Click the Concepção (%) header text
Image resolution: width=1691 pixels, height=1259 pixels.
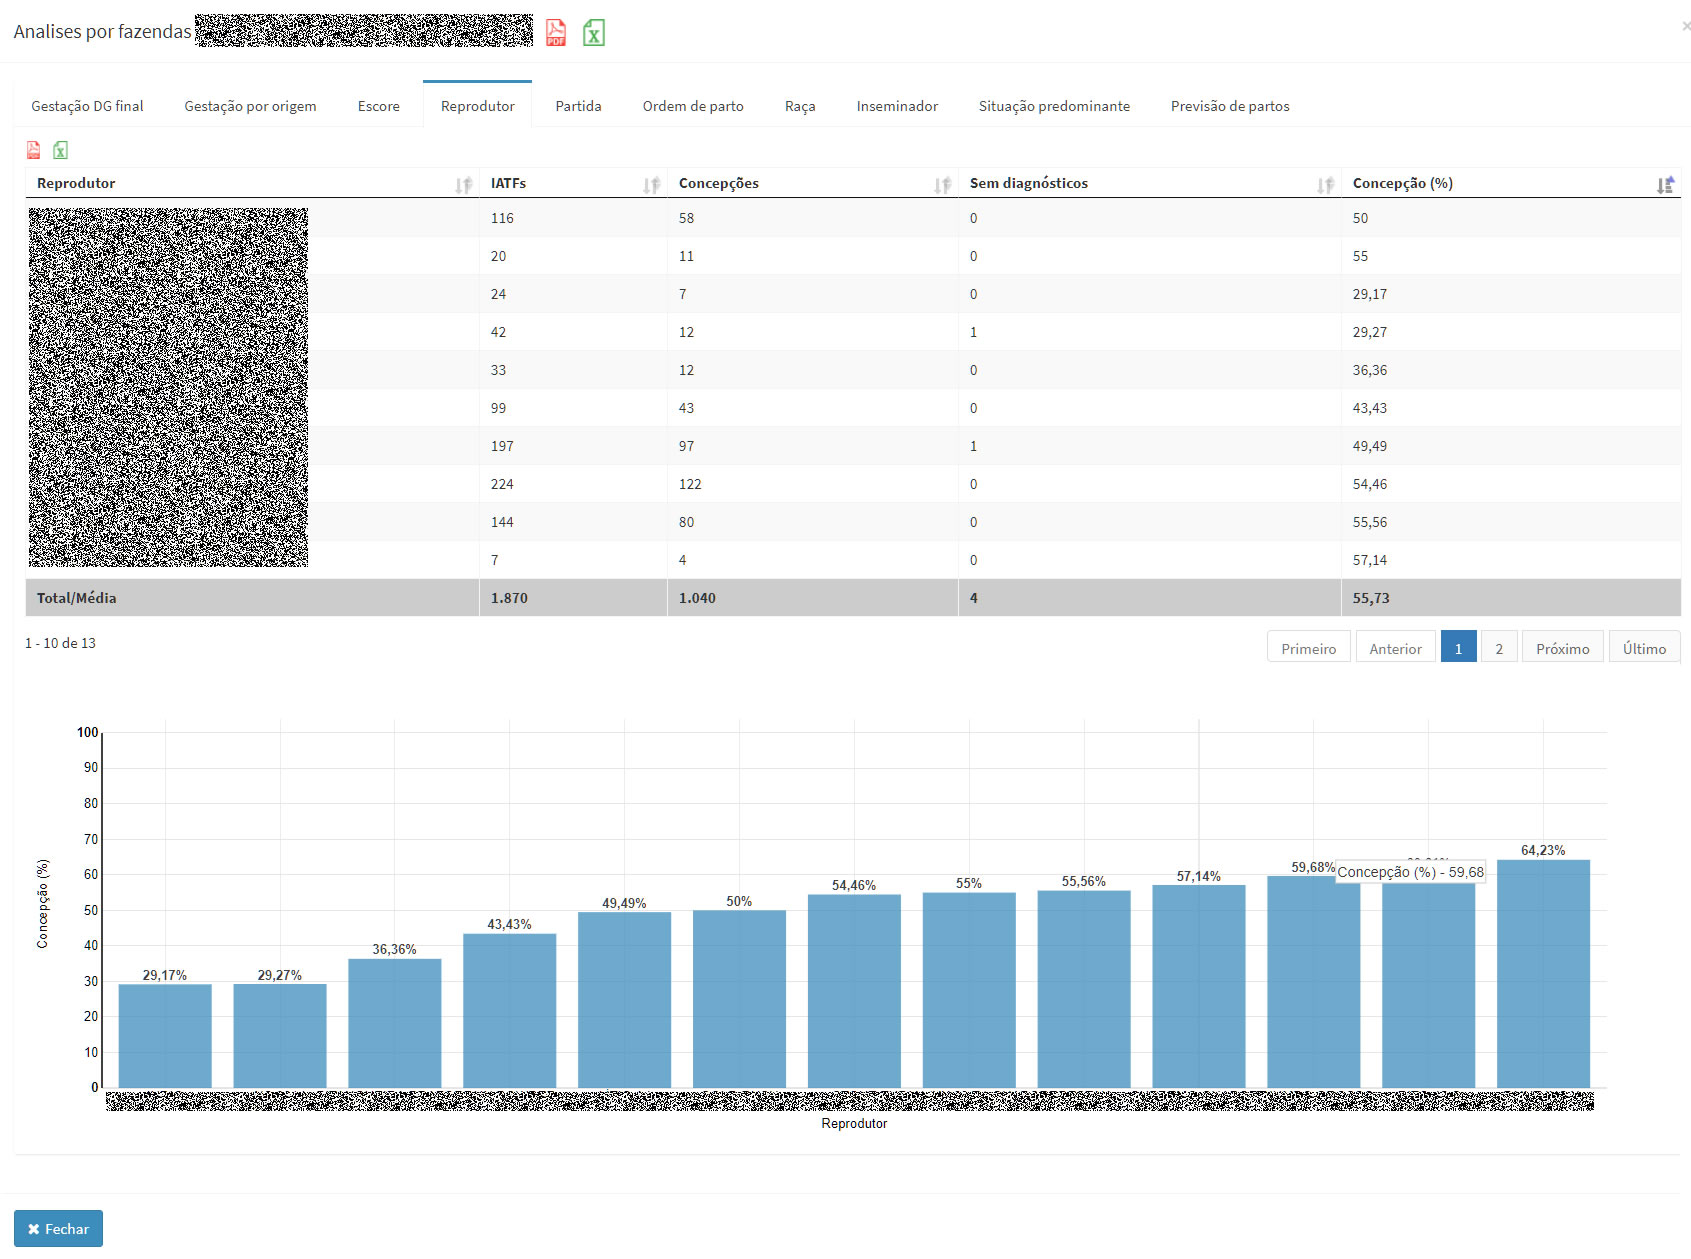click(x=1402, y=183)
